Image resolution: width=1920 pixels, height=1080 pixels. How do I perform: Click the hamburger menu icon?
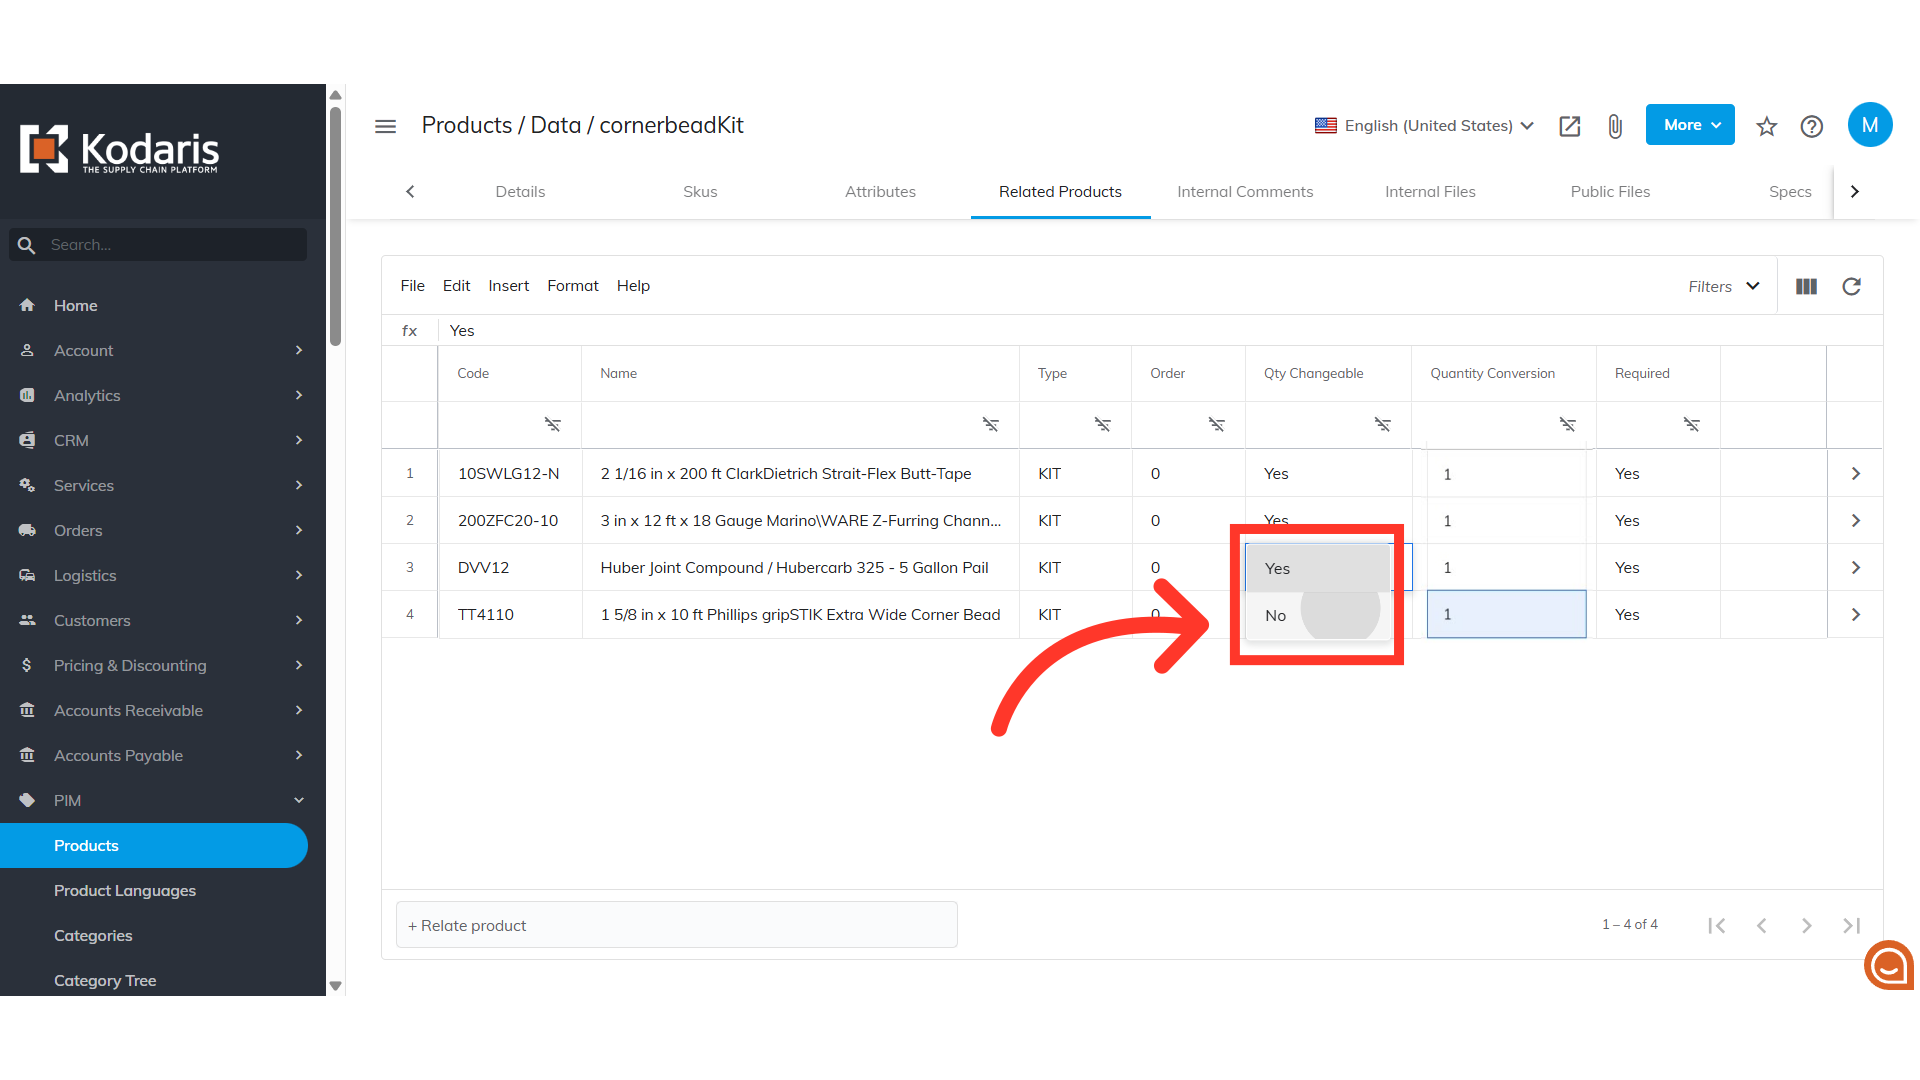point(385,126)
